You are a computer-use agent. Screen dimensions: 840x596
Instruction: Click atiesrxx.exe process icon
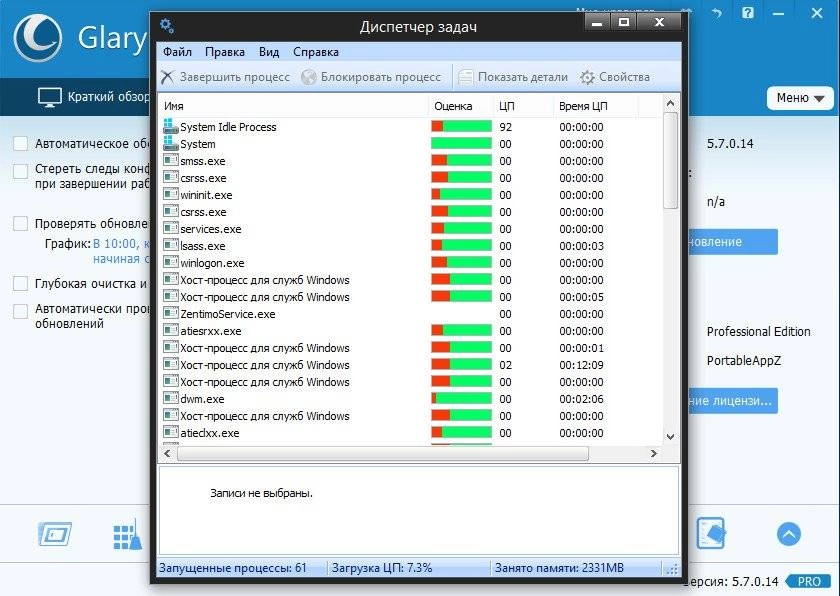(x=170, y=330)
